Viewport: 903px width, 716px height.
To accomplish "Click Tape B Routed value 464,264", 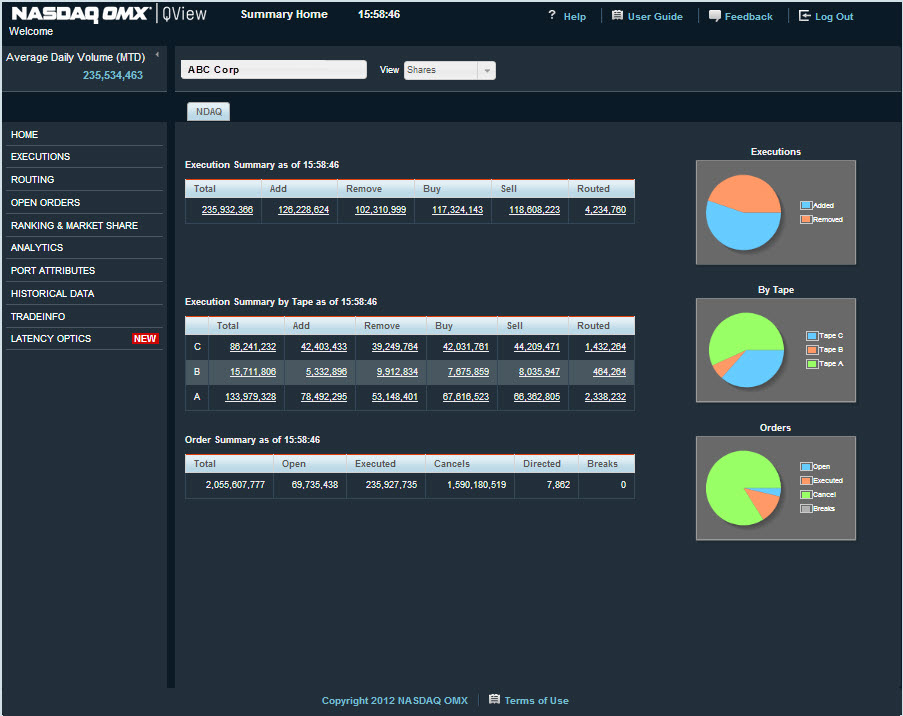I will click(x=609, y=372).
